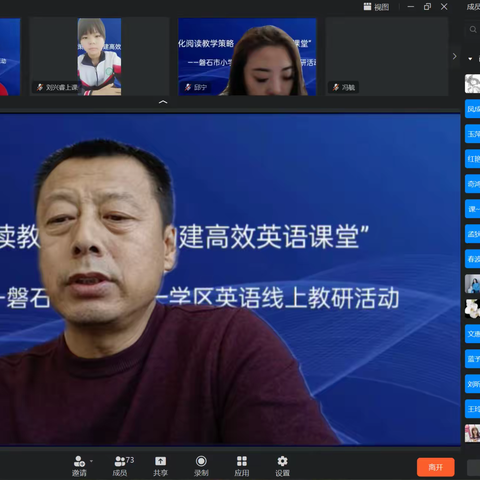
Task: Select the blue 奇 member avatar
Action: click(x=472, y=184)
